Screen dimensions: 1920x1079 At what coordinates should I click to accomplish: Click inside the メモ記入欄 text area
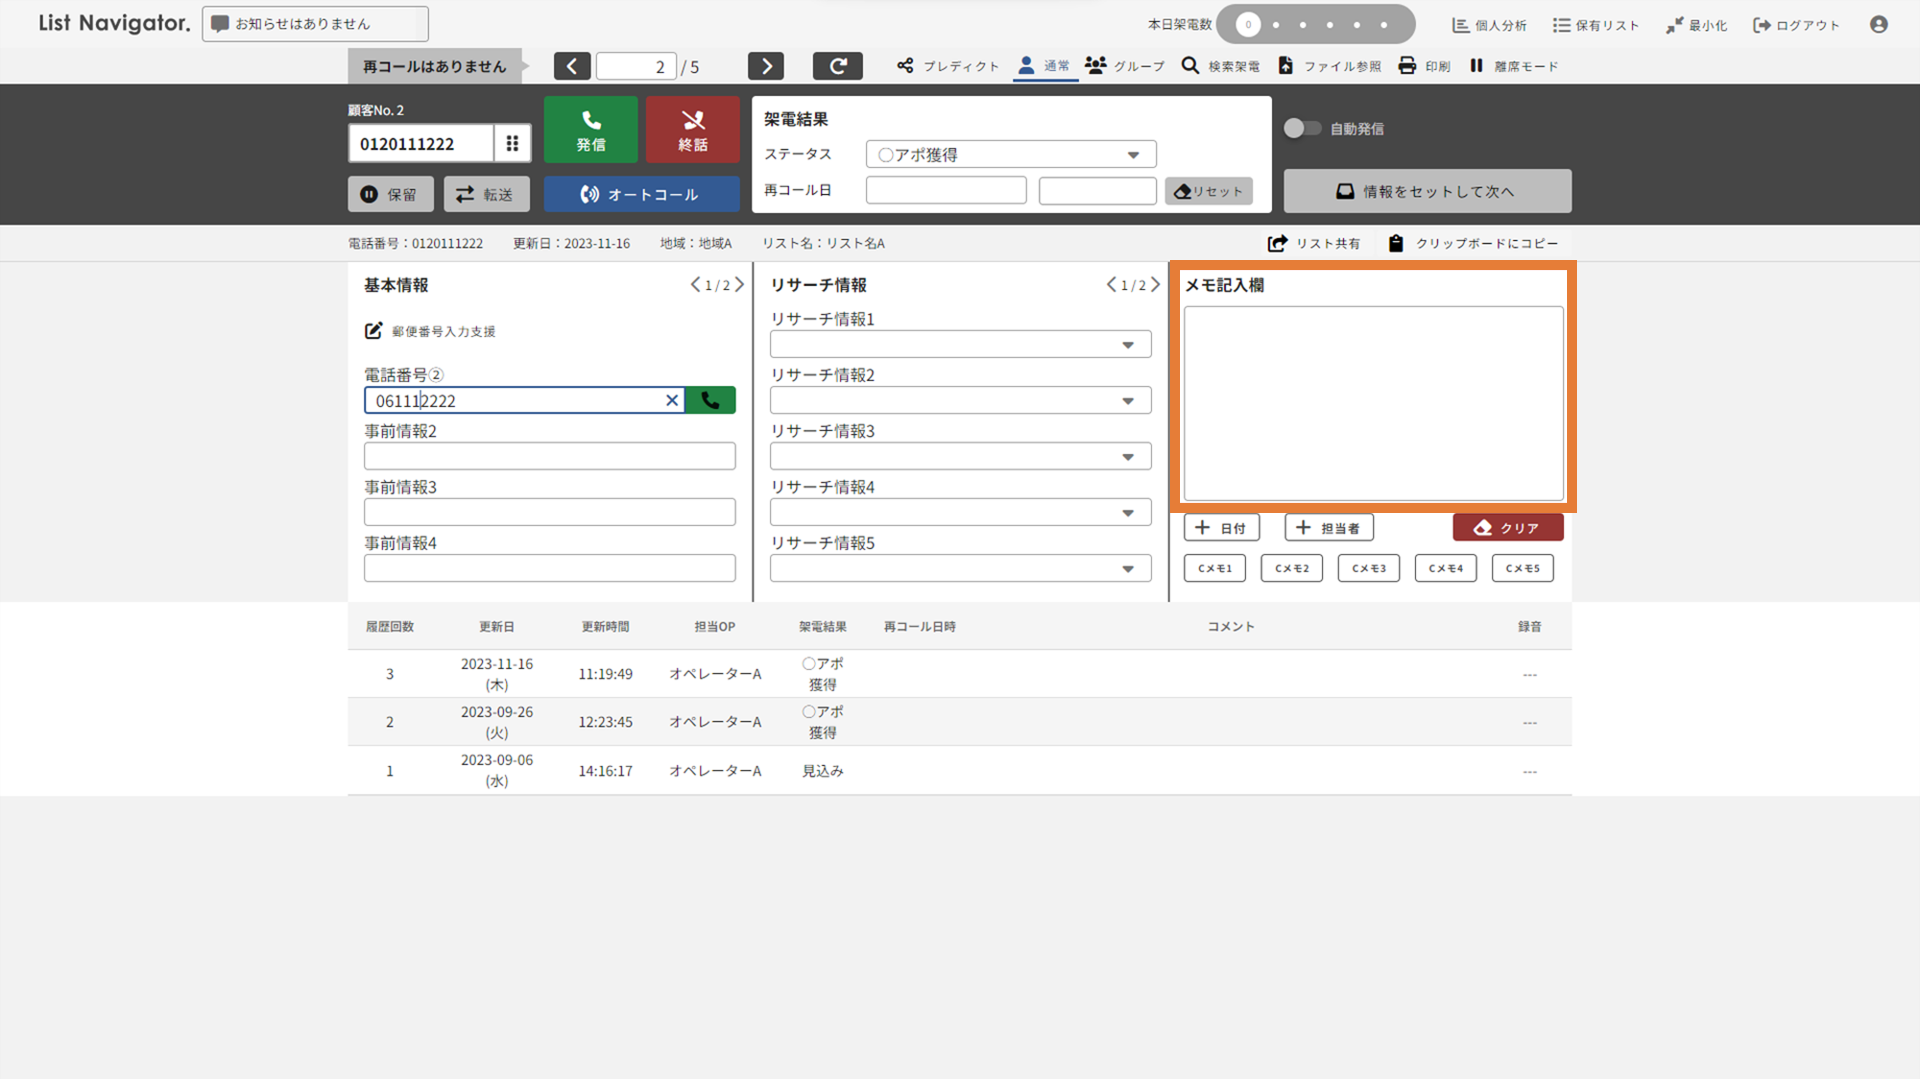(1373, 403)
